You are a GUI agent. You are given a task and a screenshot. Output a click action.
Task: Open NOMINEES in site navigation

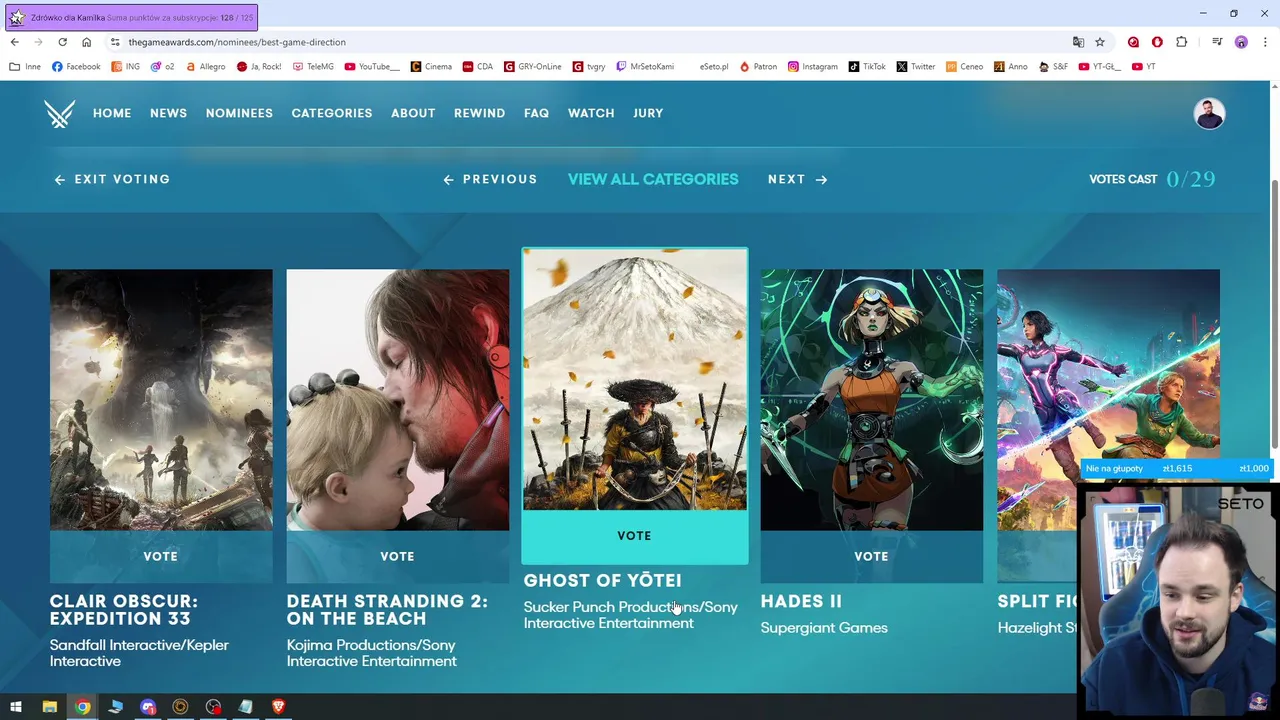239,113
